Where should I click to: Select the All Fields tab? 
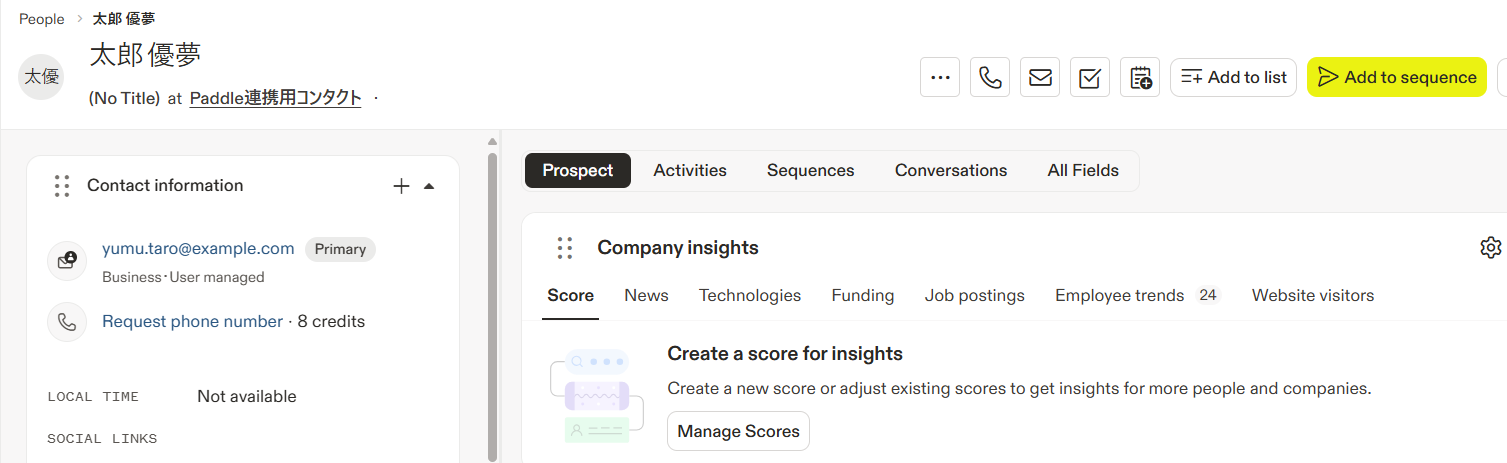(x=1083, y=170)
